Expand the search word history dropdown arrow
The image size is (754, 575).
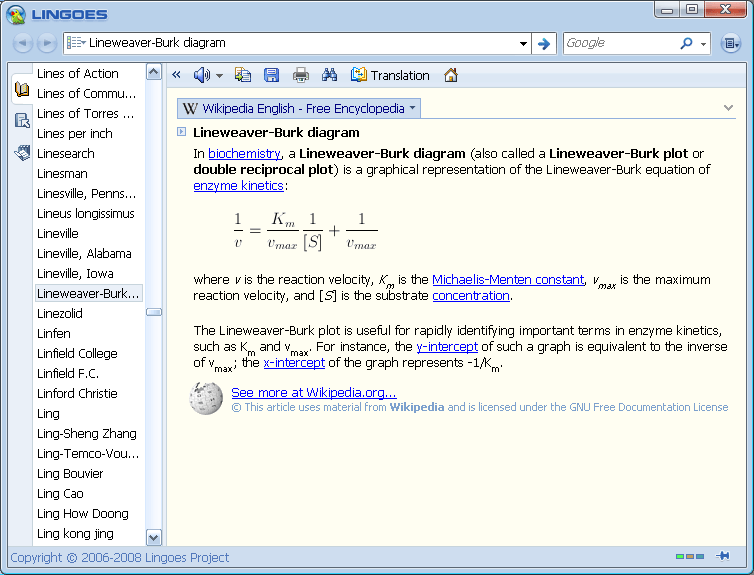523,44
